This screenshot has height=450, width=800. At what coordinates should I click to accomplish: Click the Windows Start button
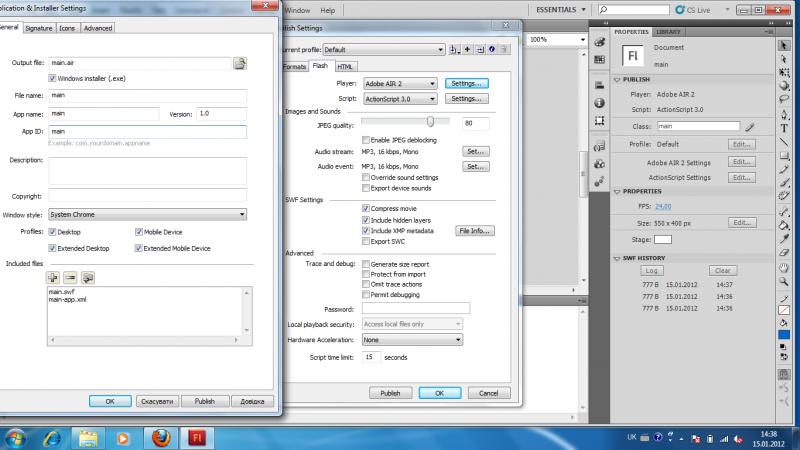[x=15, y=438]
